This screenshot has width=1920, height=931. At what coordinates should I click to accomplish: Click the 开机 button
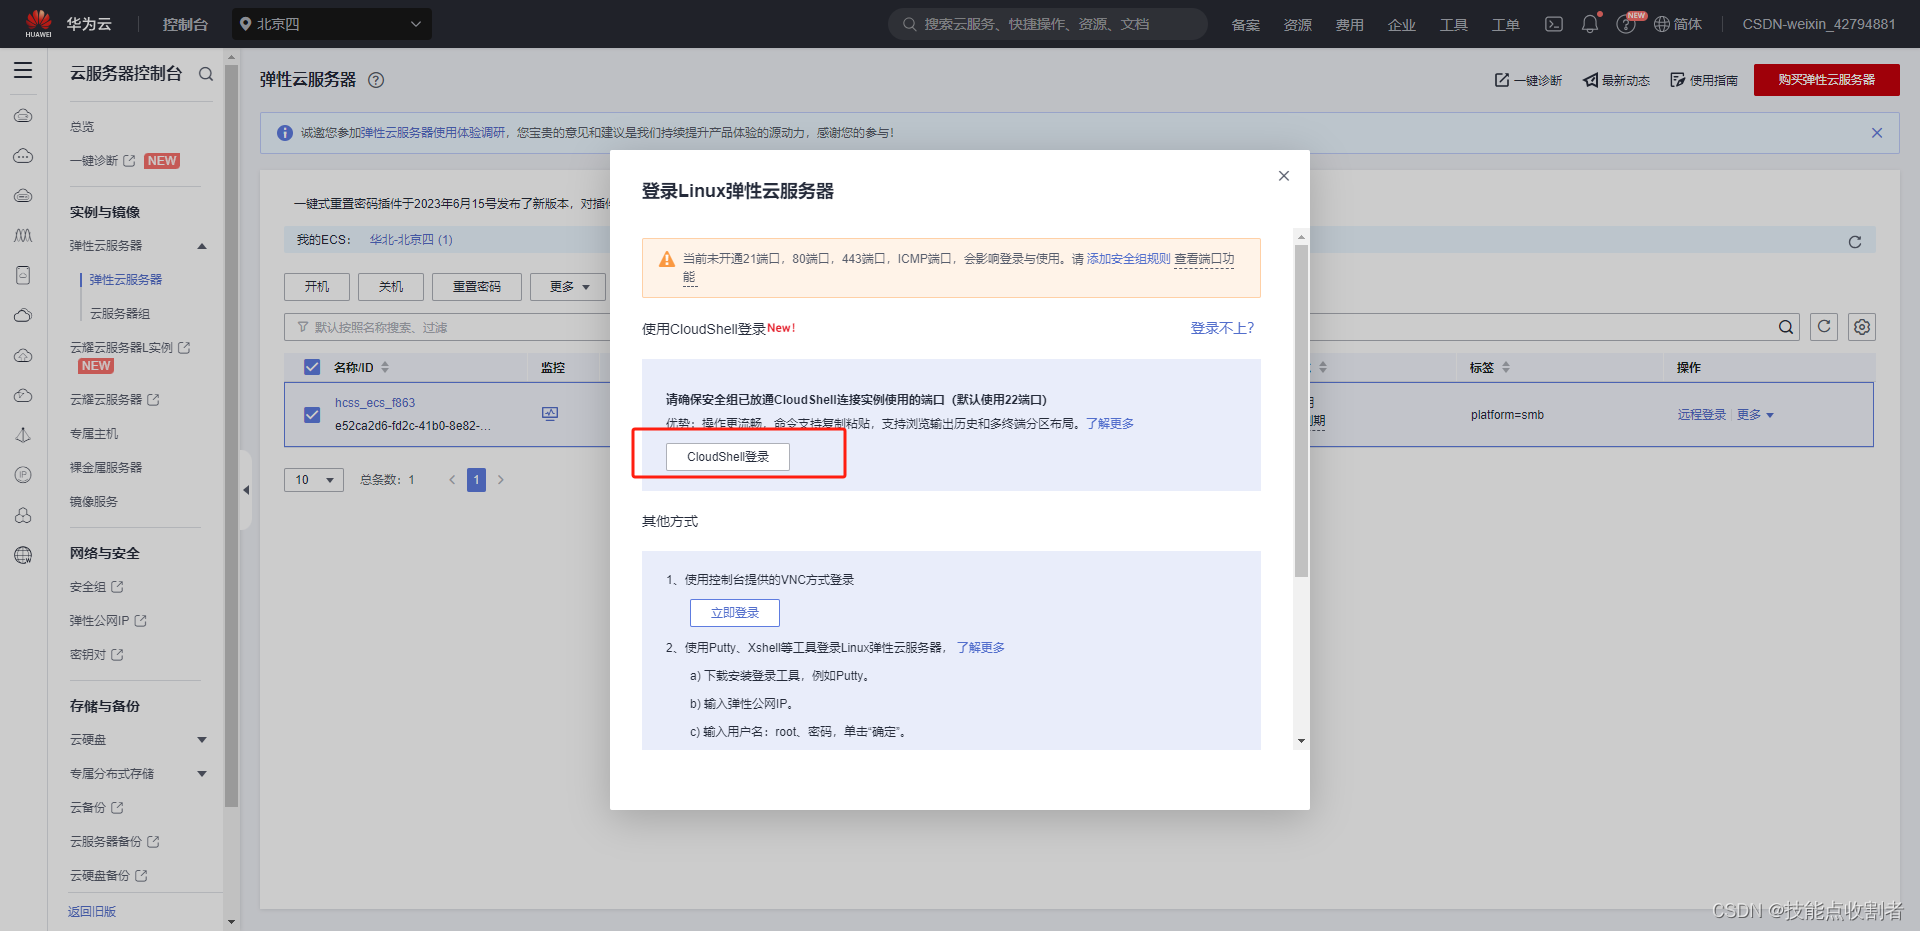[317, 287]
